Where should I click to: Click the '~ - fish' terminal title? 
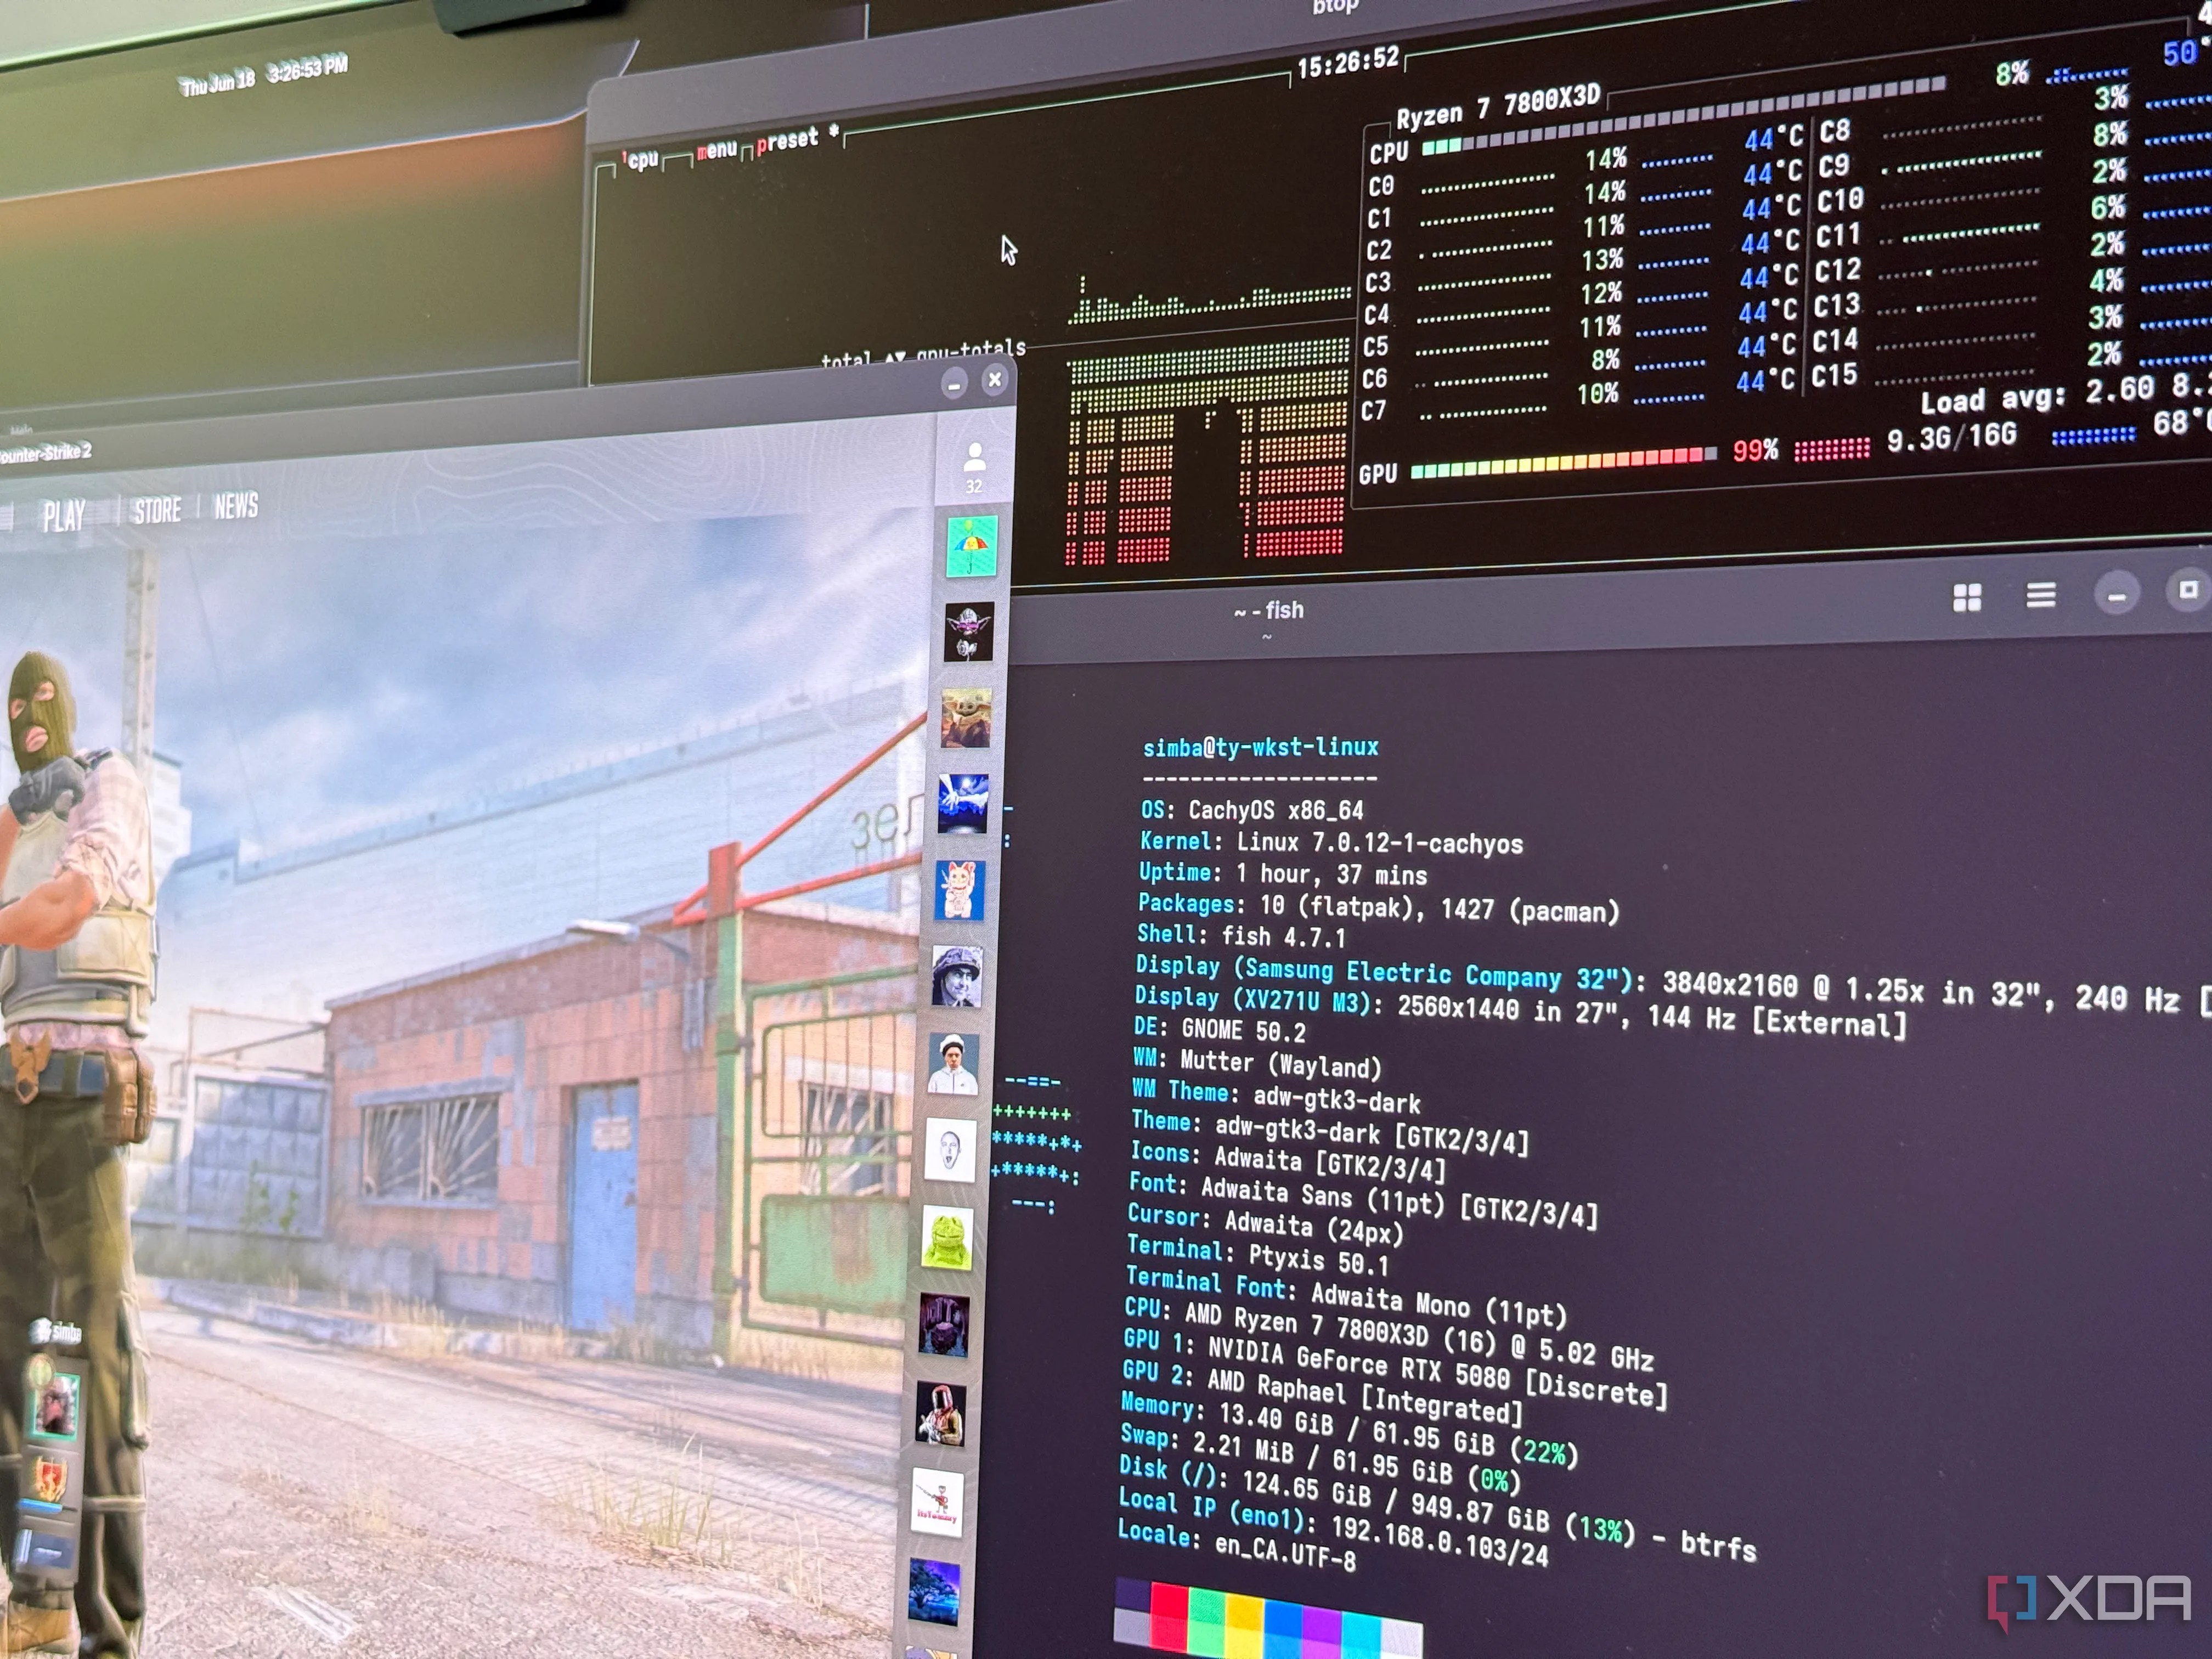tap(1269, 610)
